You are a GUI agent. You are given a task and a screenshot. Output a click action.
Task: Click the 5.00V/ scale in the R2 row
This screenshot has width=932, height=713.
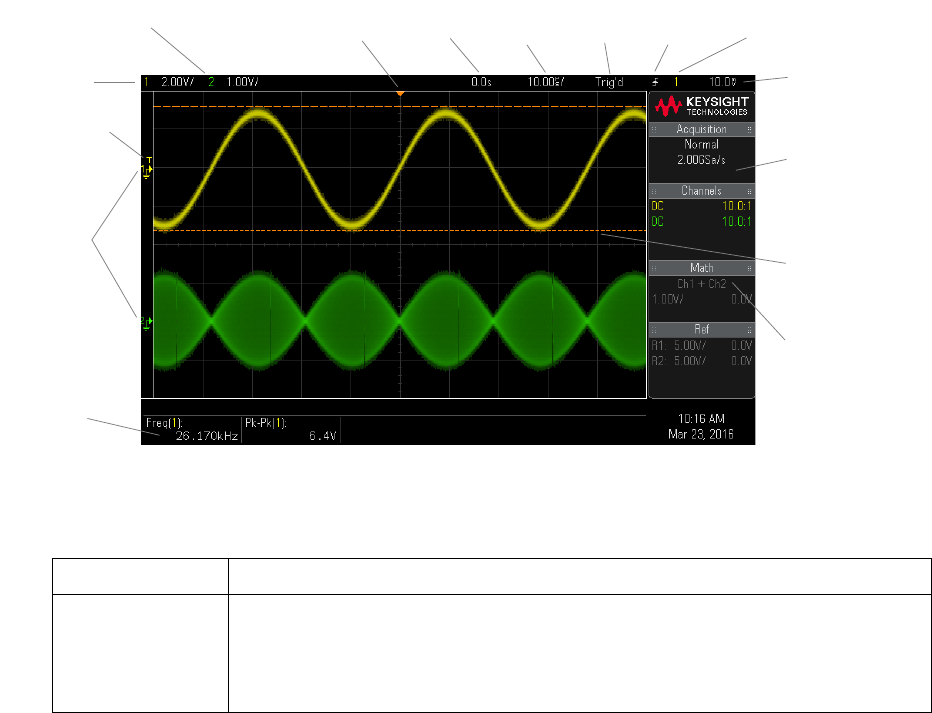pyautogui.click(x=690, y=361)
